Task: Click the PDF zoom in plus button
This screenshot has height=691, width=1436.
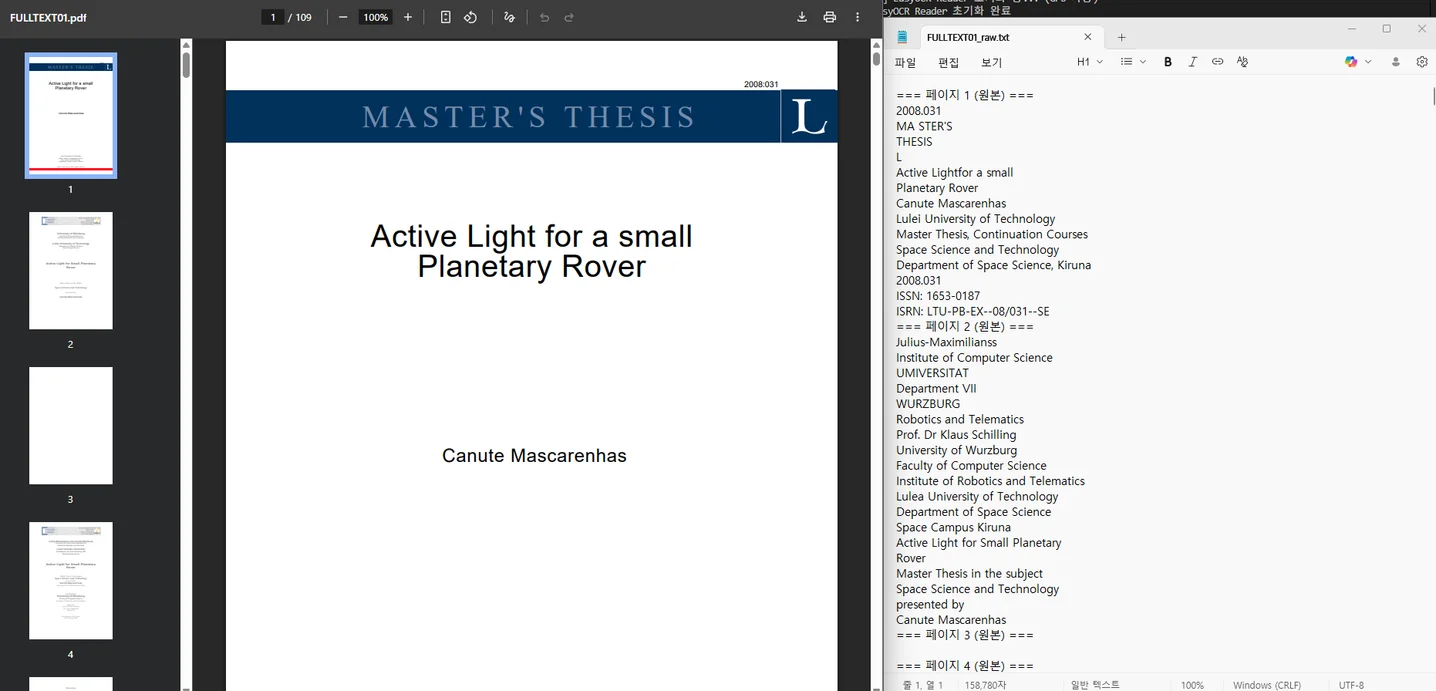Action: [408, 17]
